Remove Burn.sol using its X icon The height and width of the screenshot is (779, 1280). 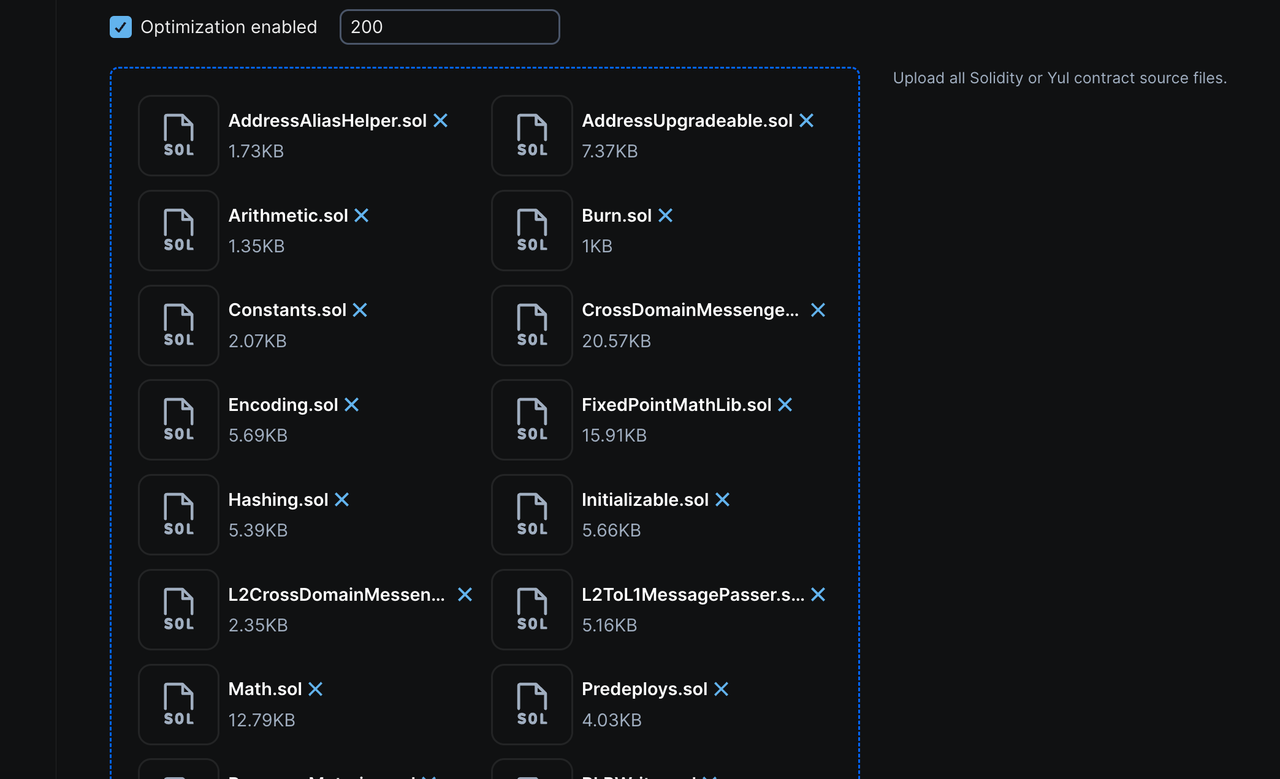tap(665, 216)
